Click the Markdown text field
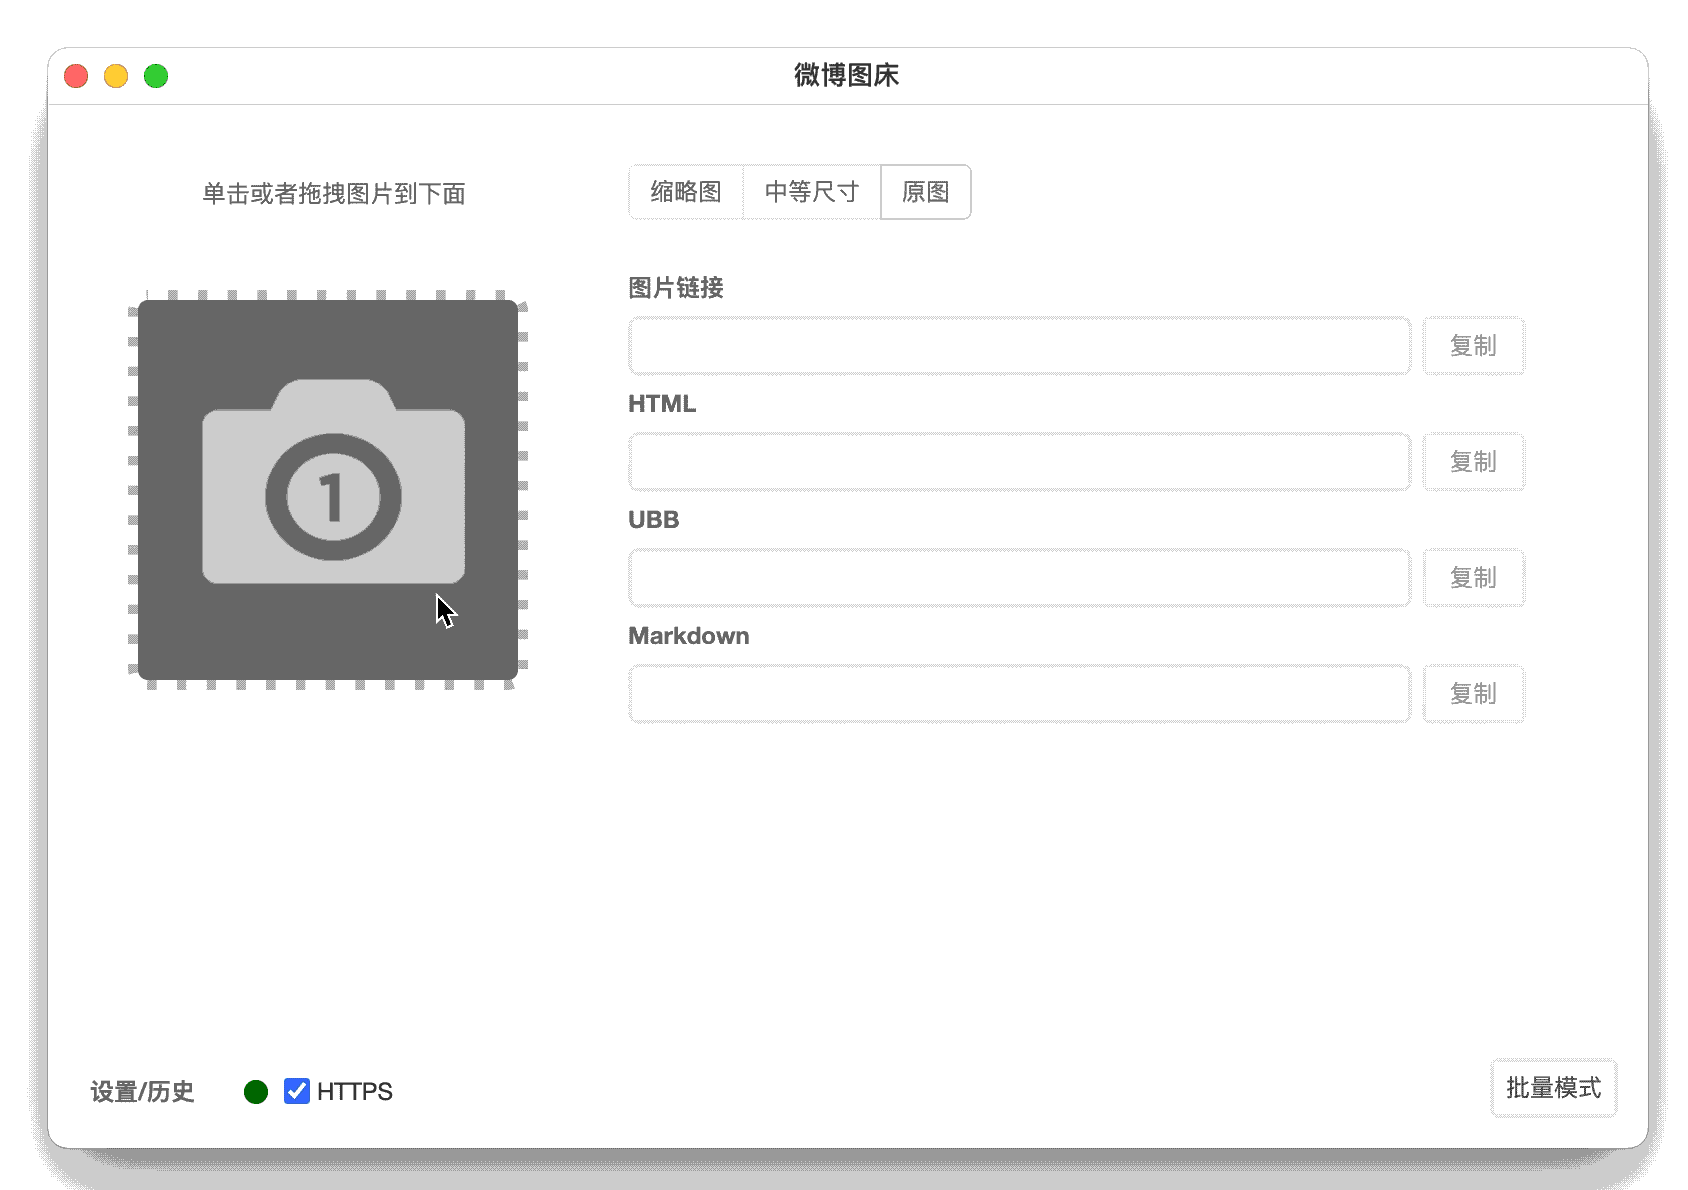This screenshot has width=1688, height=1190. coord(1018,693)
